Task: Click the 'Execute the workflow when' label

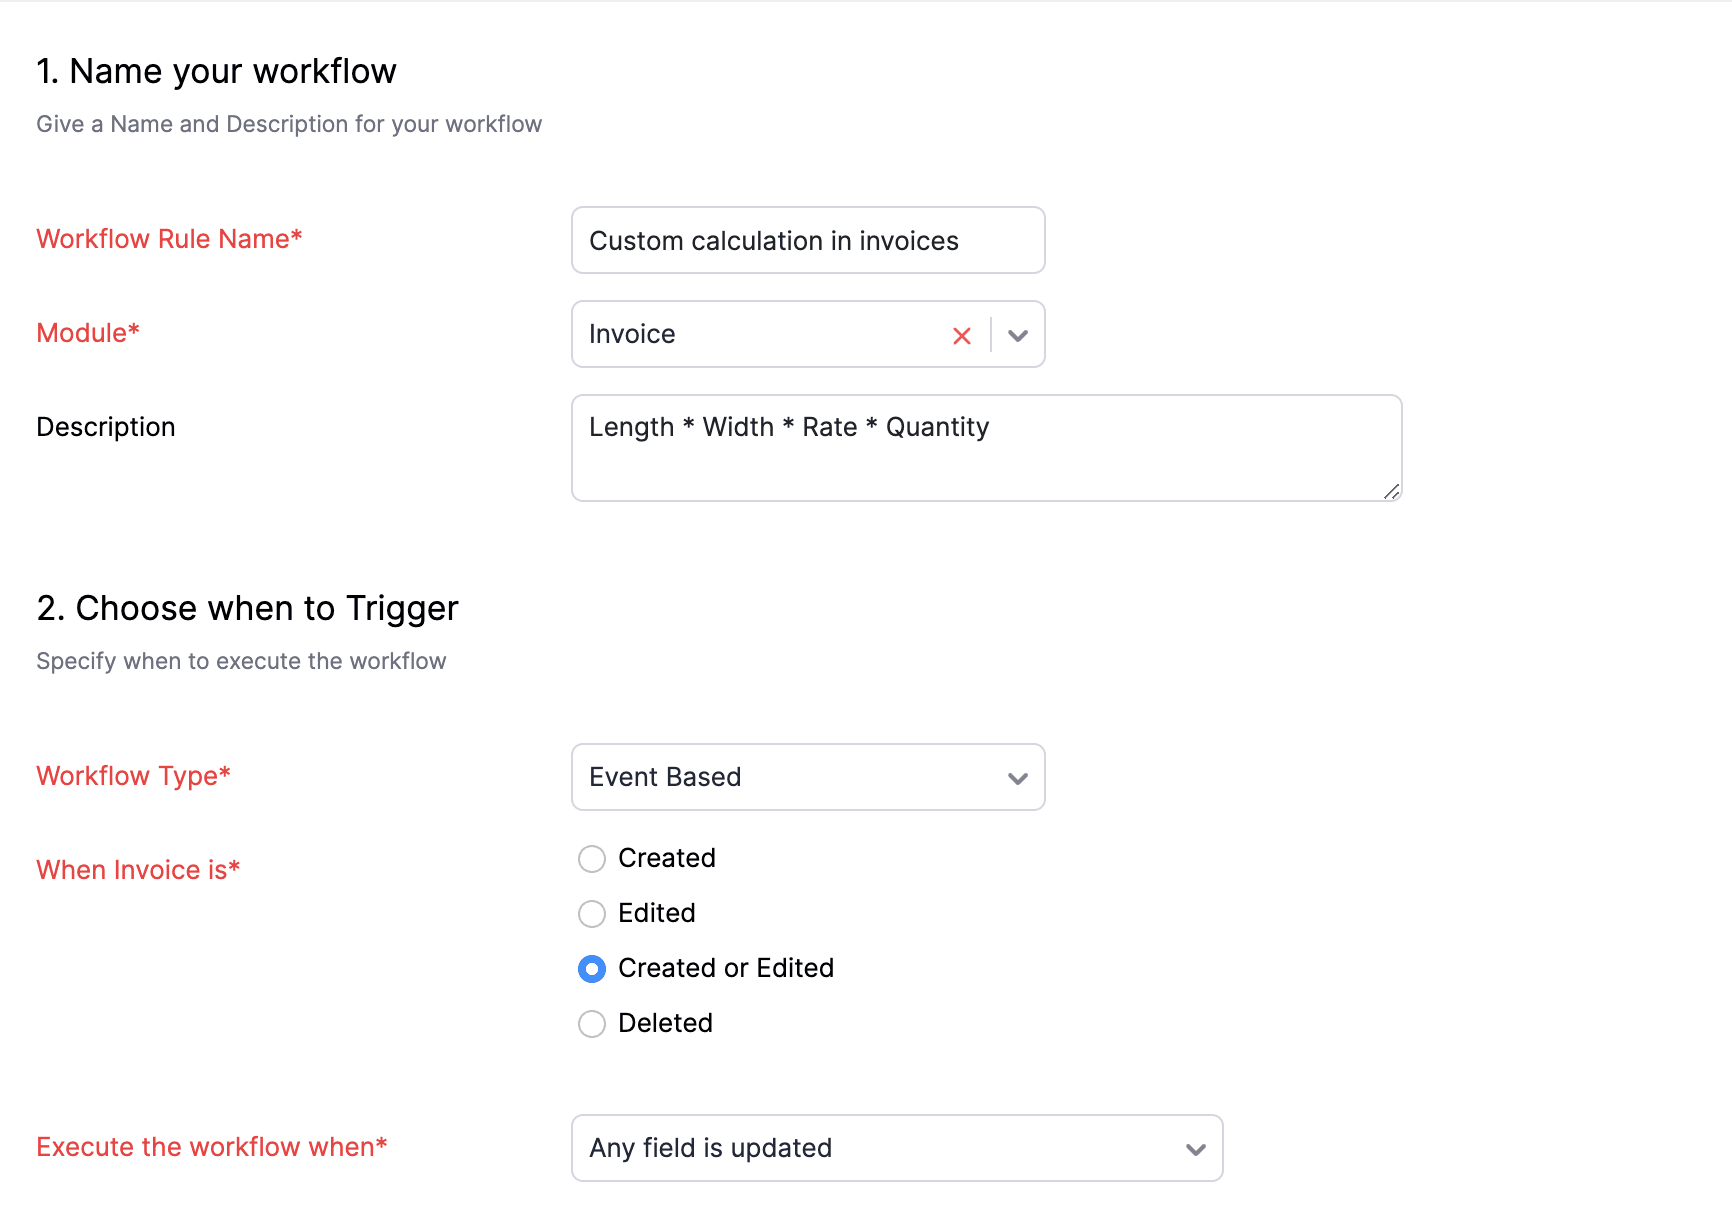Action: [x=211, y=1147]
